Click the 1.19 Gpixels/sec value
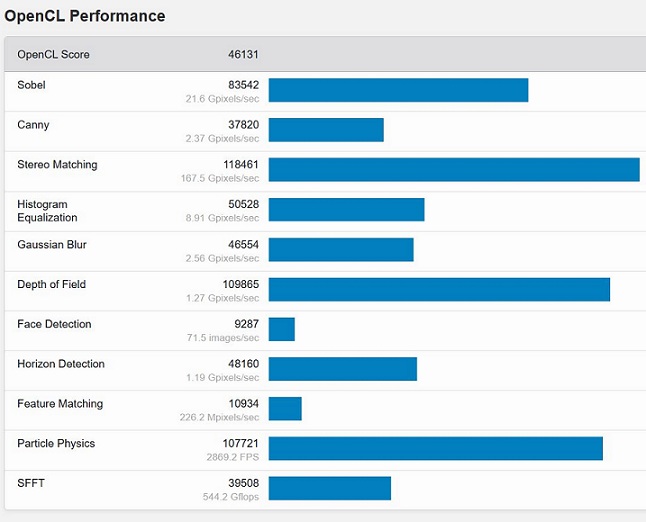Screen dimensions: 646x522 tap(222, 377)
